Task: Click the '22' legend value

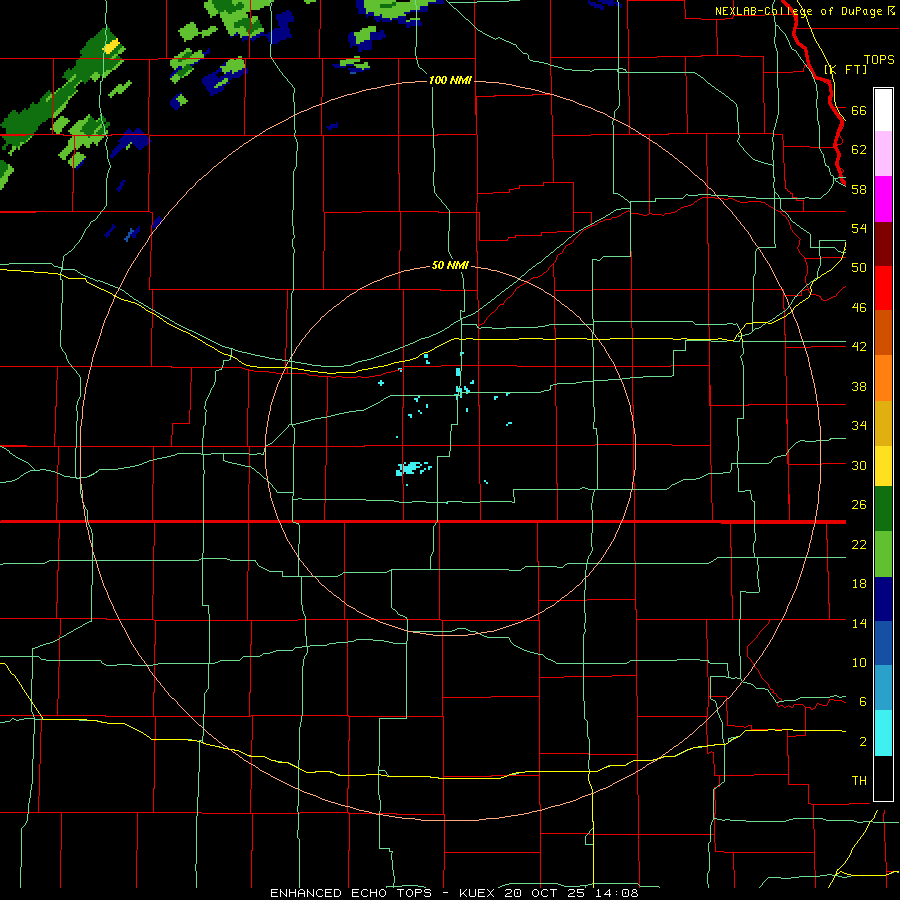Action: pyautogui.click(x=859, y=544)
